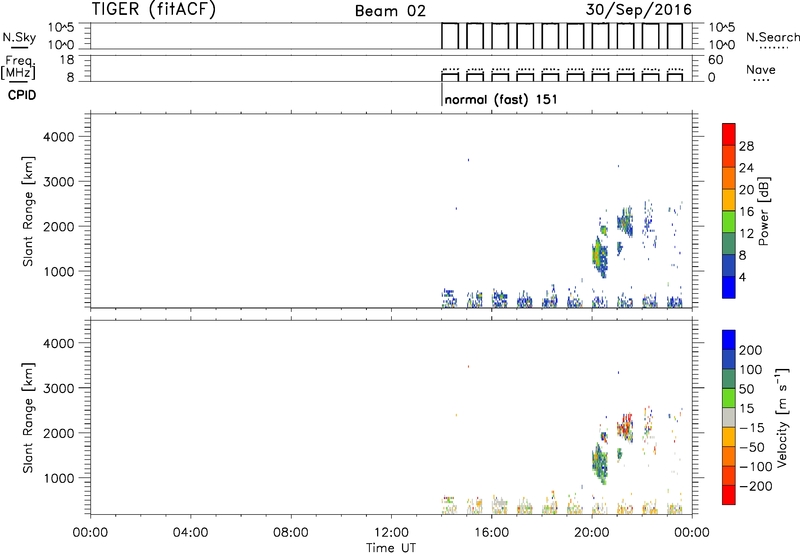
Task: Click the 08:00 time tick label
Action: coord(290,533)
